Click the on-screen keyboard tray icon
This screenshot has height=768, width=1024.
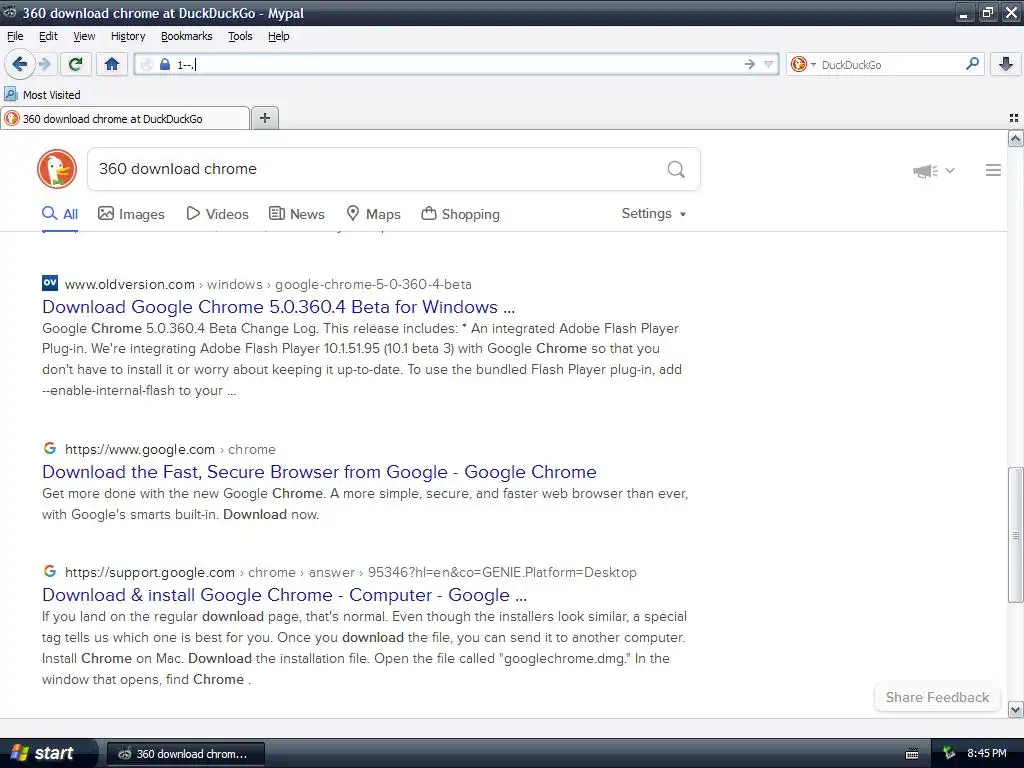click(912, 754)
